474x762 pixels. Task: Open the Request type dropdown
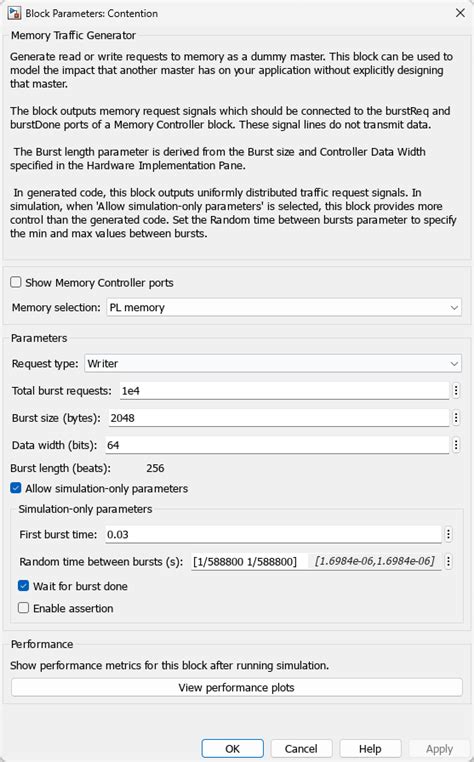273,364
